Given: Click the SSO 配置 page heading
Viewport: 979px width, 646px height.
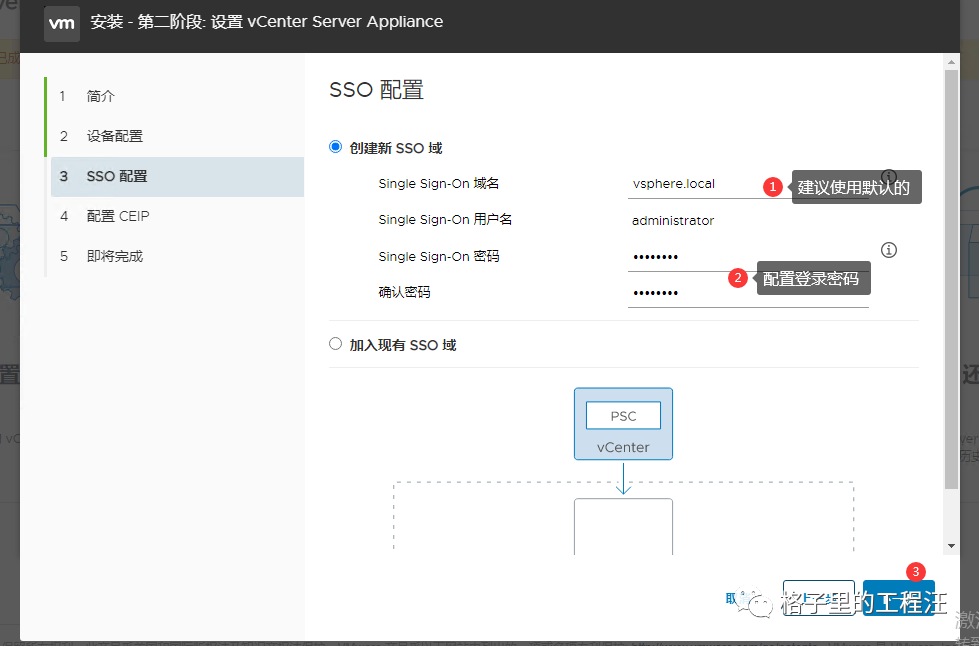Looking at the screenshot, I should coord(376,90).
